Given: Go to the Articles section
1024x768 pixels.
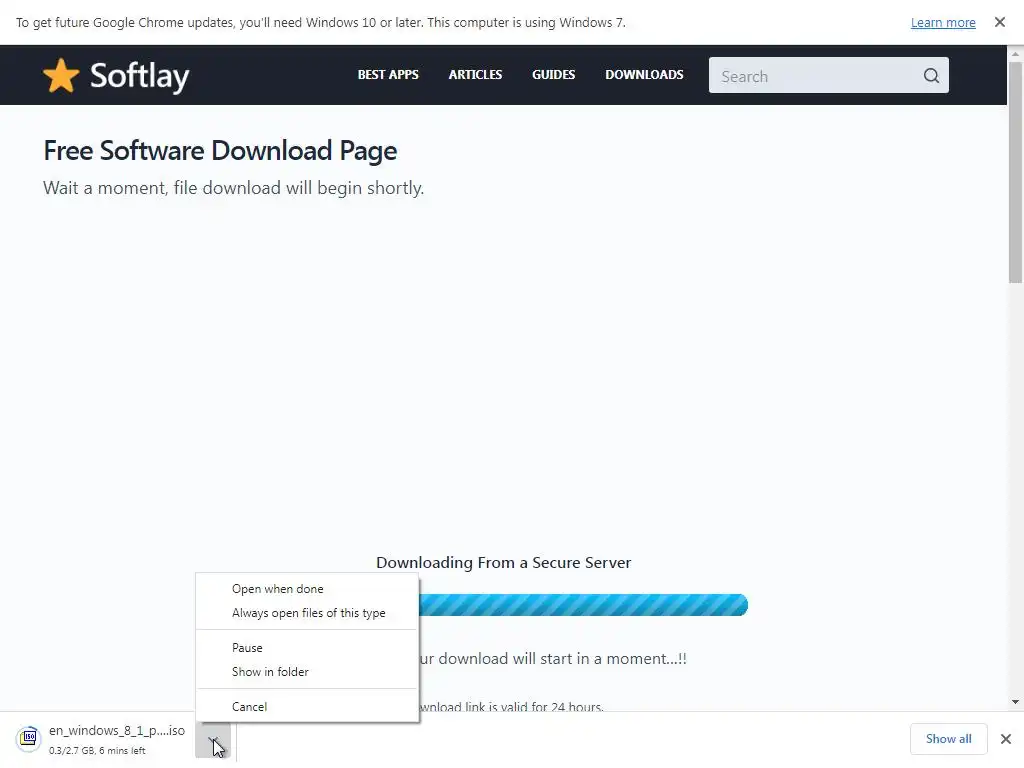Looking at the screenshot, I should [x=475, y=75].
